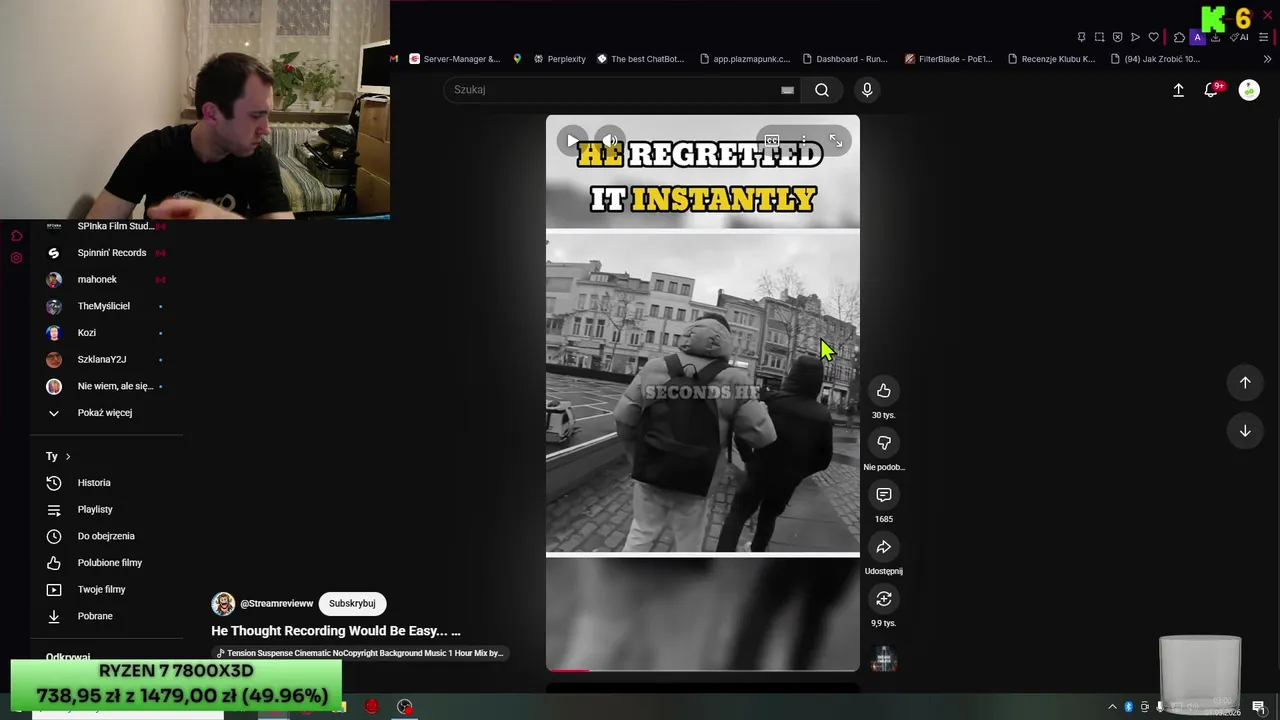Open the @Streamrevieww channel avatar
The width and height of the screenshot is (1280, 720).
(223, 604)
